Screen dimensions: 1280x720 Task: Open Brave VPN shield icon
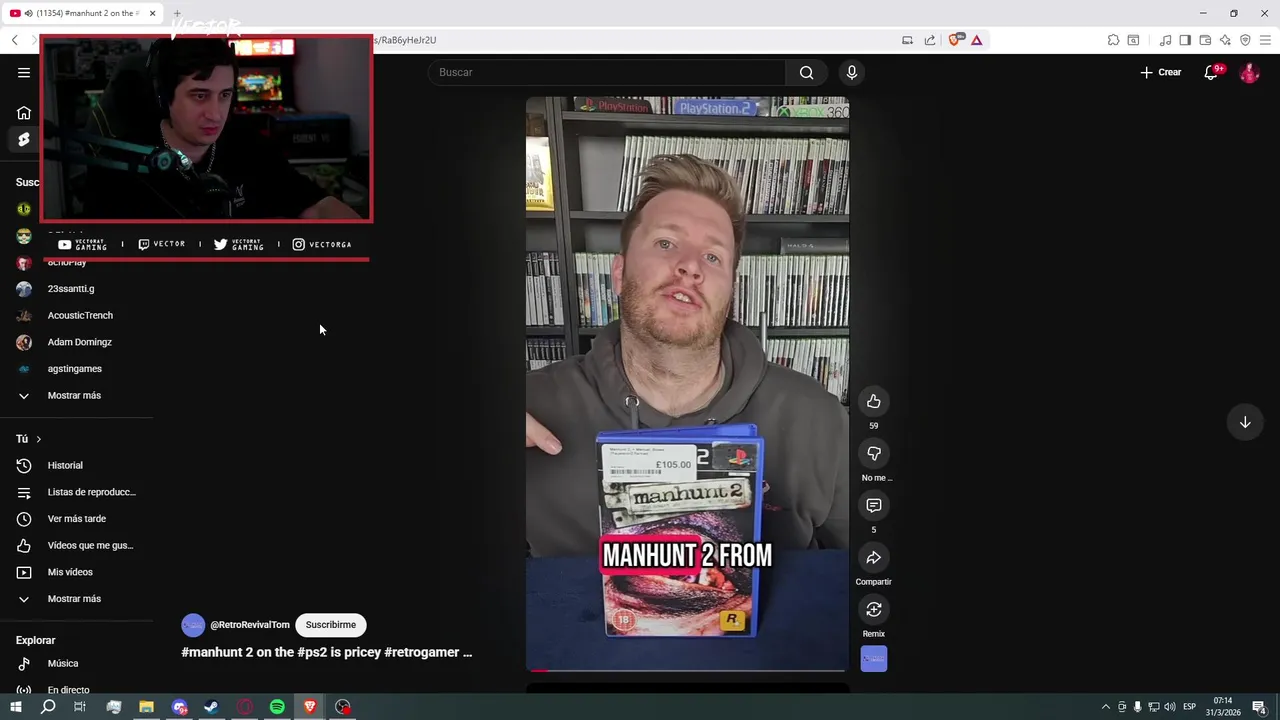coord(1245,40)
